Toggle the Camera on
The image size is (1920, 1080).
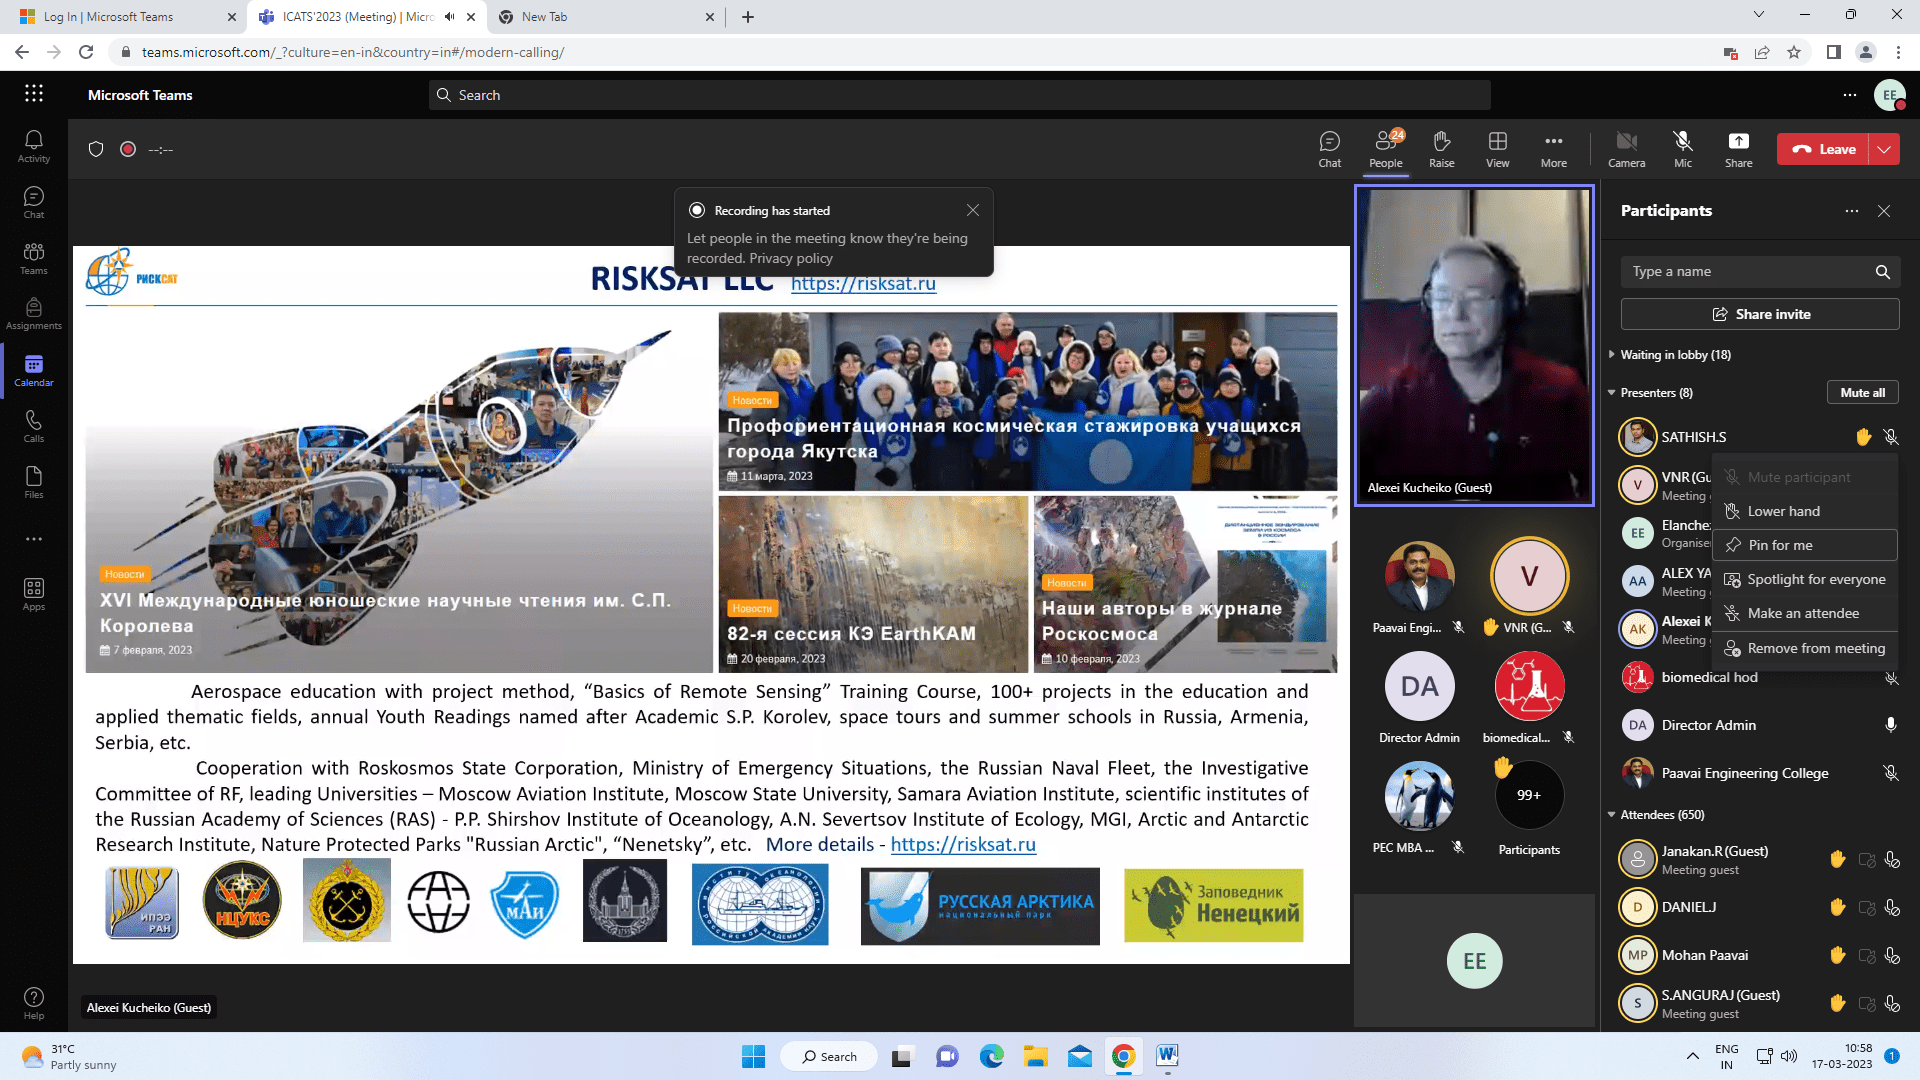click(1626, 148)
